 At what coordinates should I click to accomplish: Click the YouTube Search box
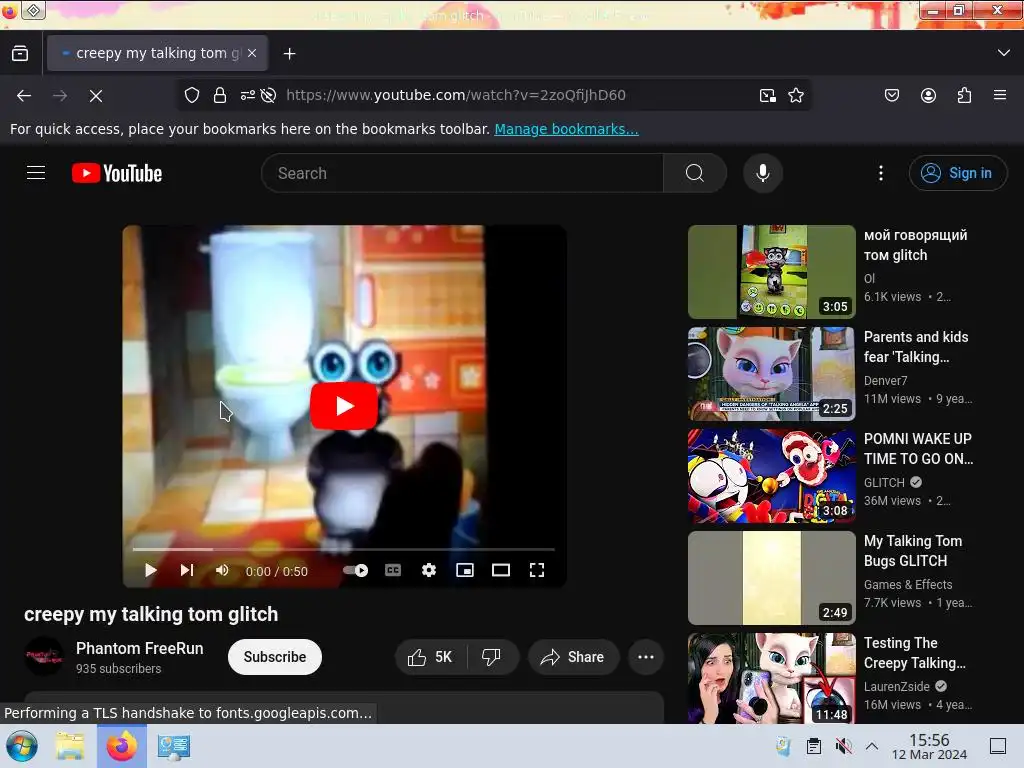tap(462, 173)
